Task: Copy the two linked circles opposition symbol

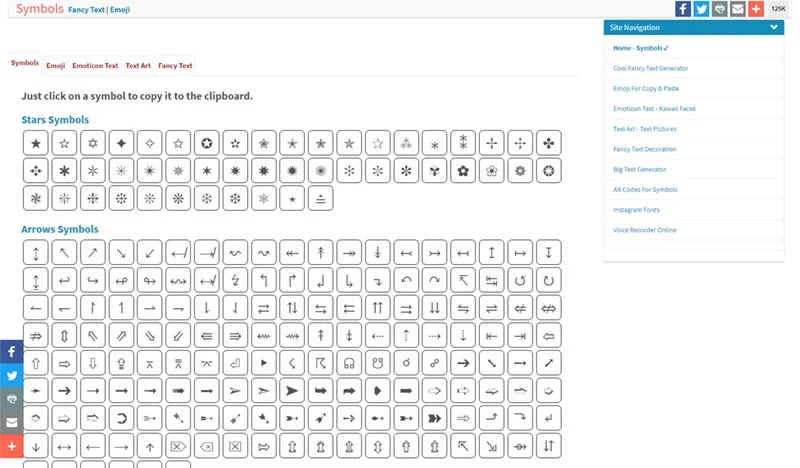Action: pos(435,363)
